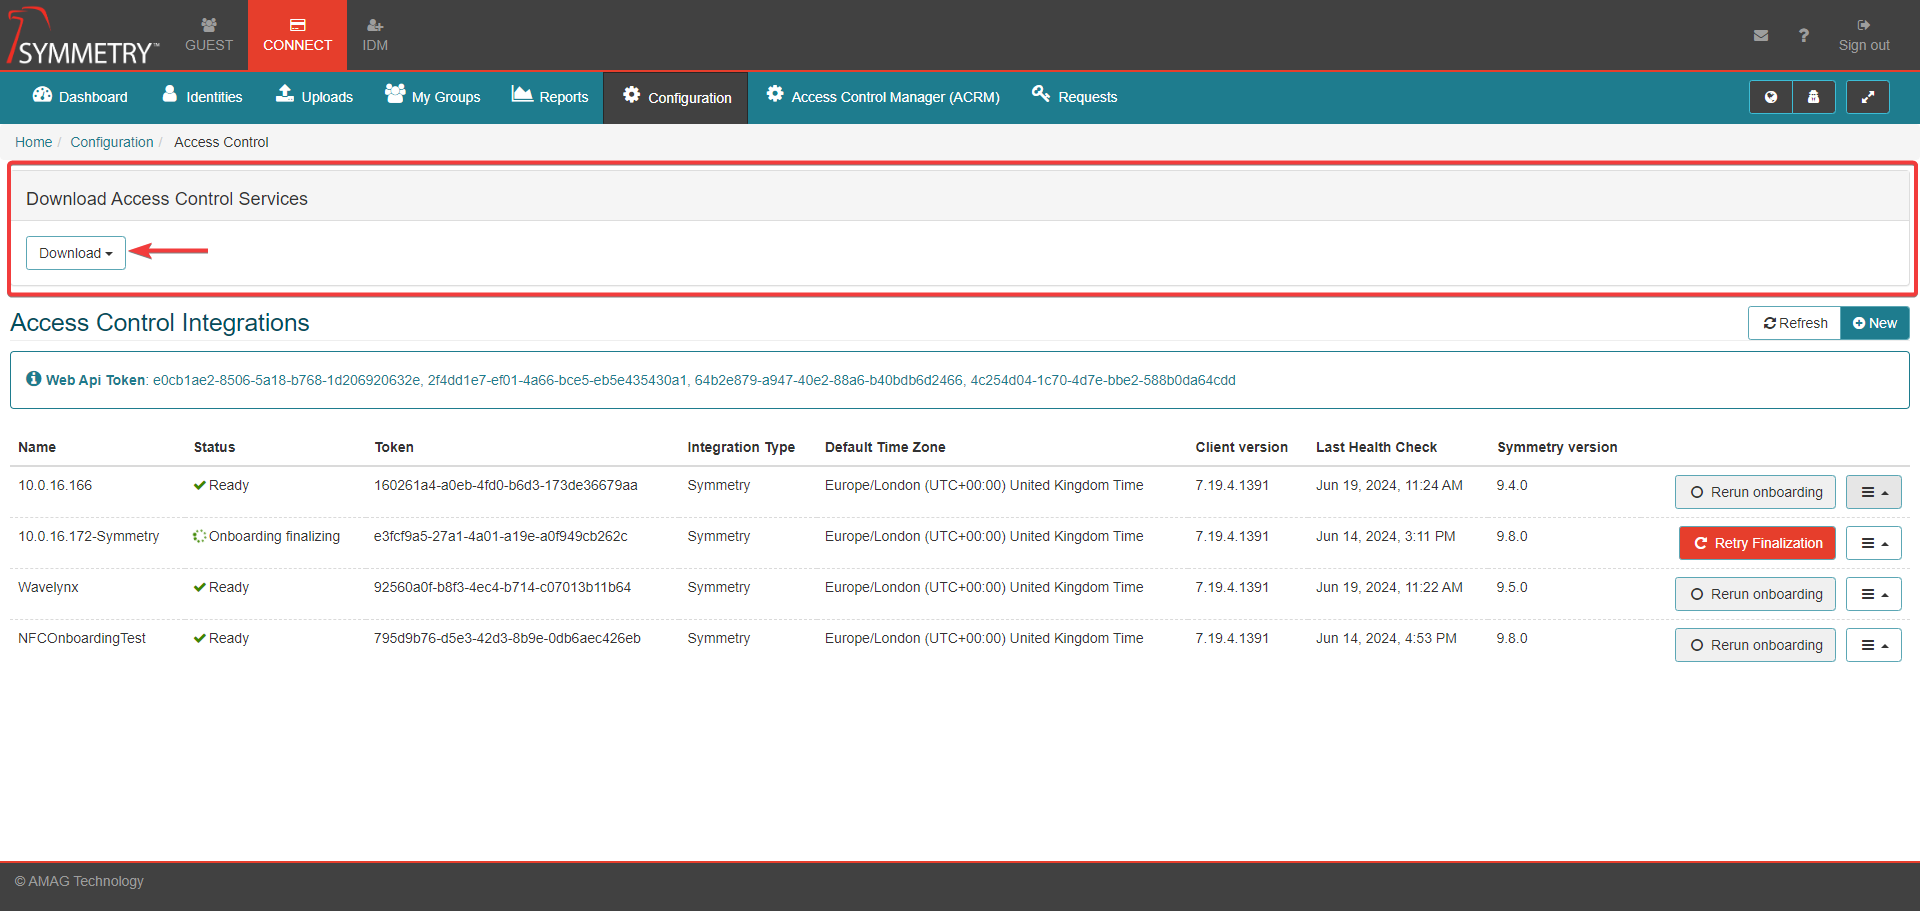
Task: Click Symmetry version 9.4.0
Action: pos(1512,485)
